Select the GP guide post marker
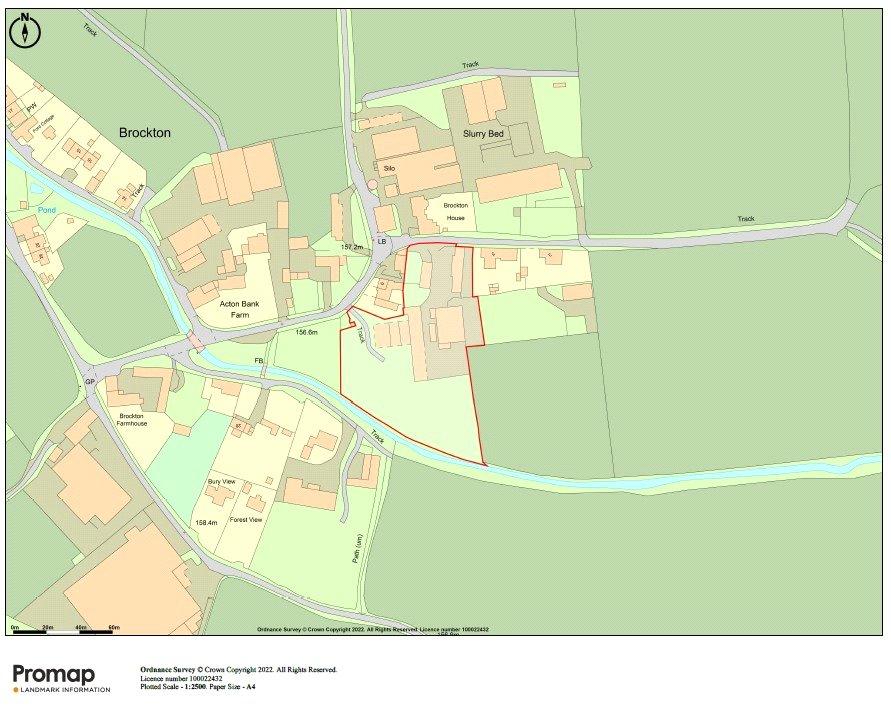Viewport: 891px width, 707px height. pos(89,382)
